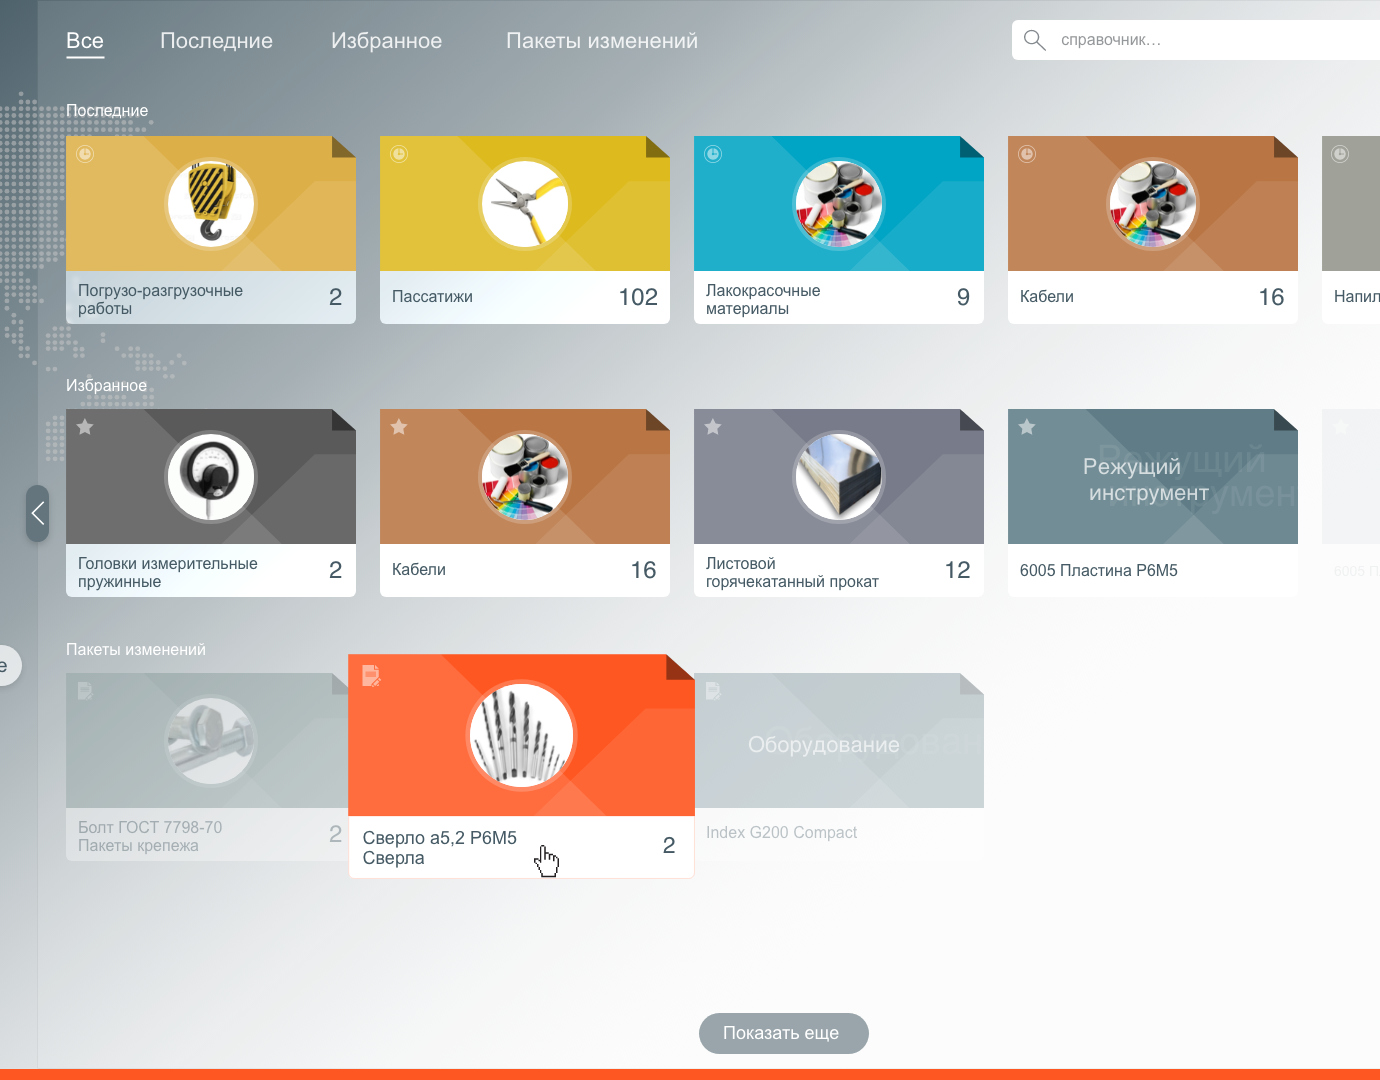Click the search magnifier icon
This screenshot has width=1380, height=1080.
tap(1035, 40)
